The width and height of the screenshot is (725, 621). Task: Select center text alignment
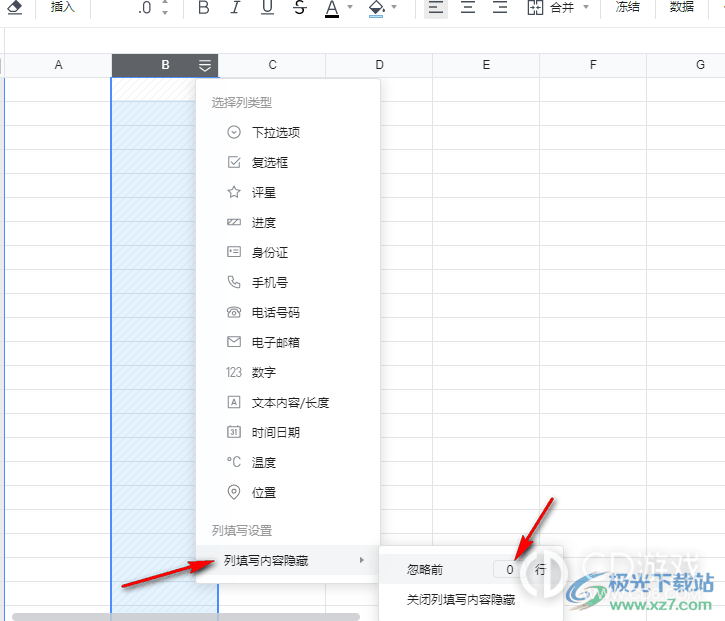468,8
